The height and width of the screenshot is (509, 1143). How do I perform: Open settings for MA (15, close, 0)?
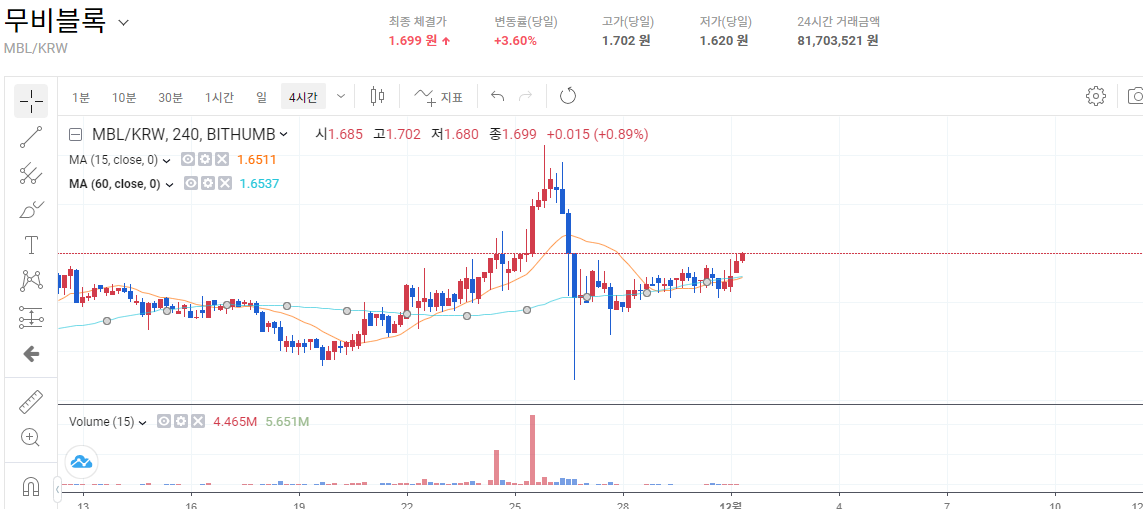(205, 160)
